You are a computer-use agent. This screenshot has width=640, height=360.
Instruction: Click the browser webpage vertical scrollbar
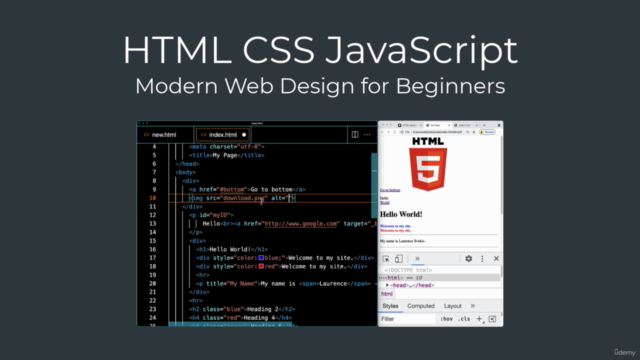[x=501, y=175]
